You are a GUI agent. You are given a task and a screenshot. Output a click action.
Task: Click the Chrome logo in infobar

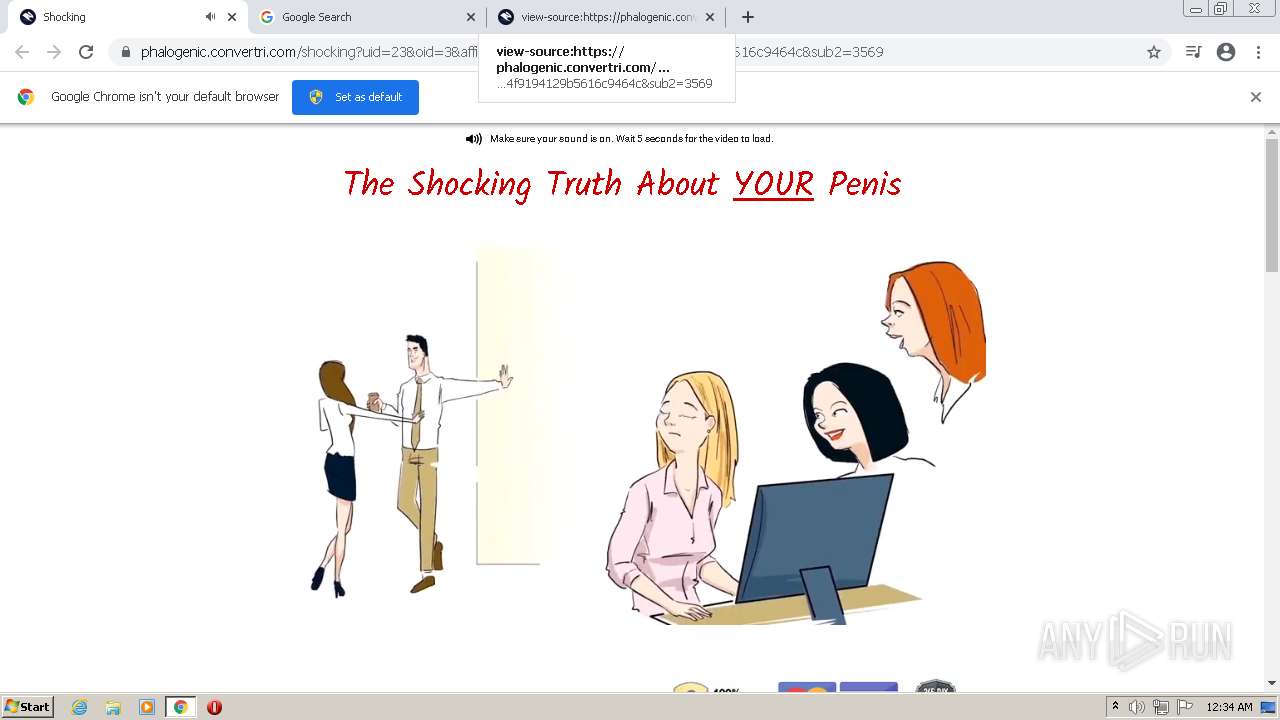coord(26,97)
